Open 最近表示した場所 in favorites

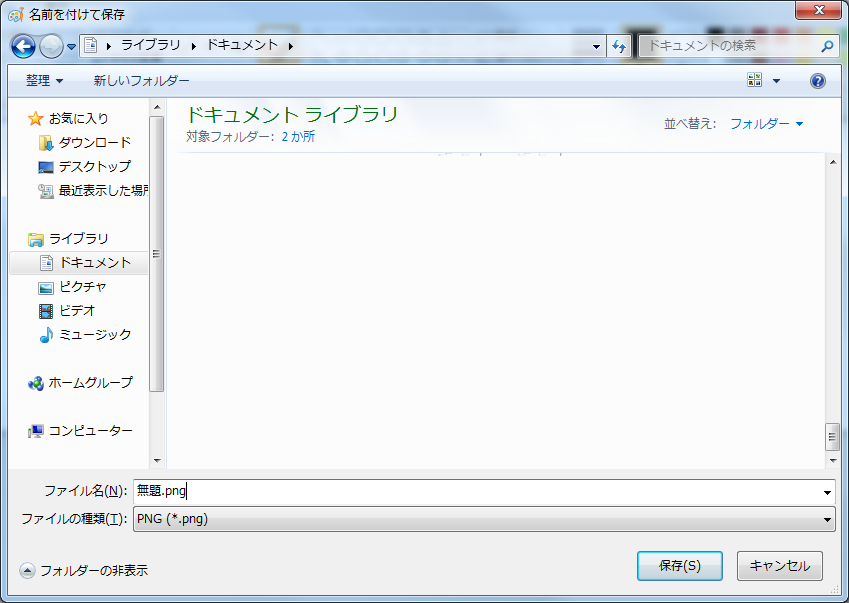(103, 191)
